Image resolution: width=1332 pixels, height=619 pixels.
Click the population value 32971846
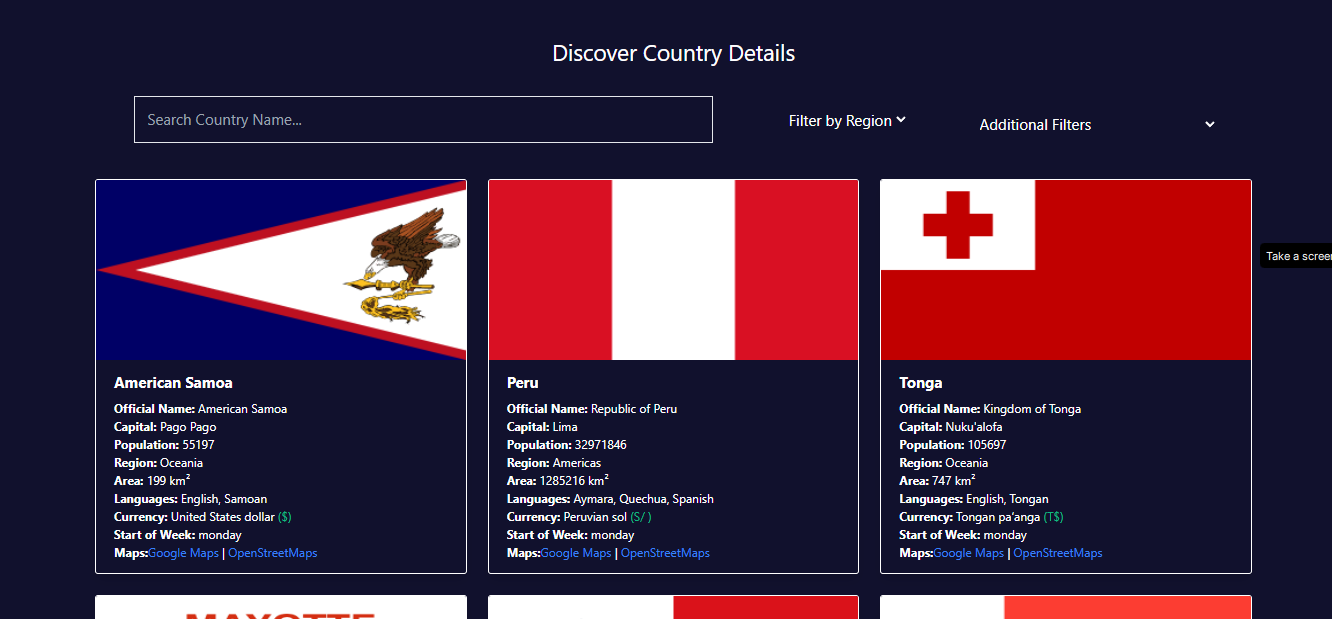point(601,445)
